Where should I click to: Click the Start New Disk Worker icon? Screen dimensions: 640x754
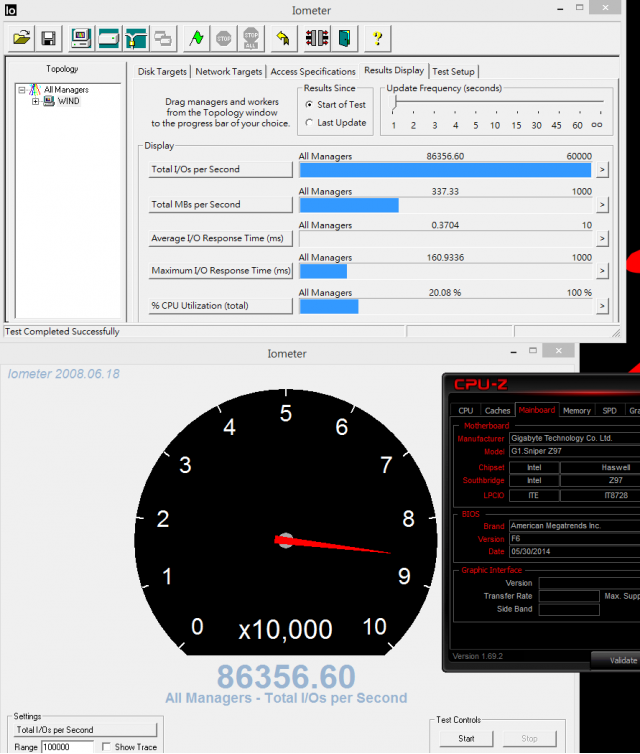[109, 39]
